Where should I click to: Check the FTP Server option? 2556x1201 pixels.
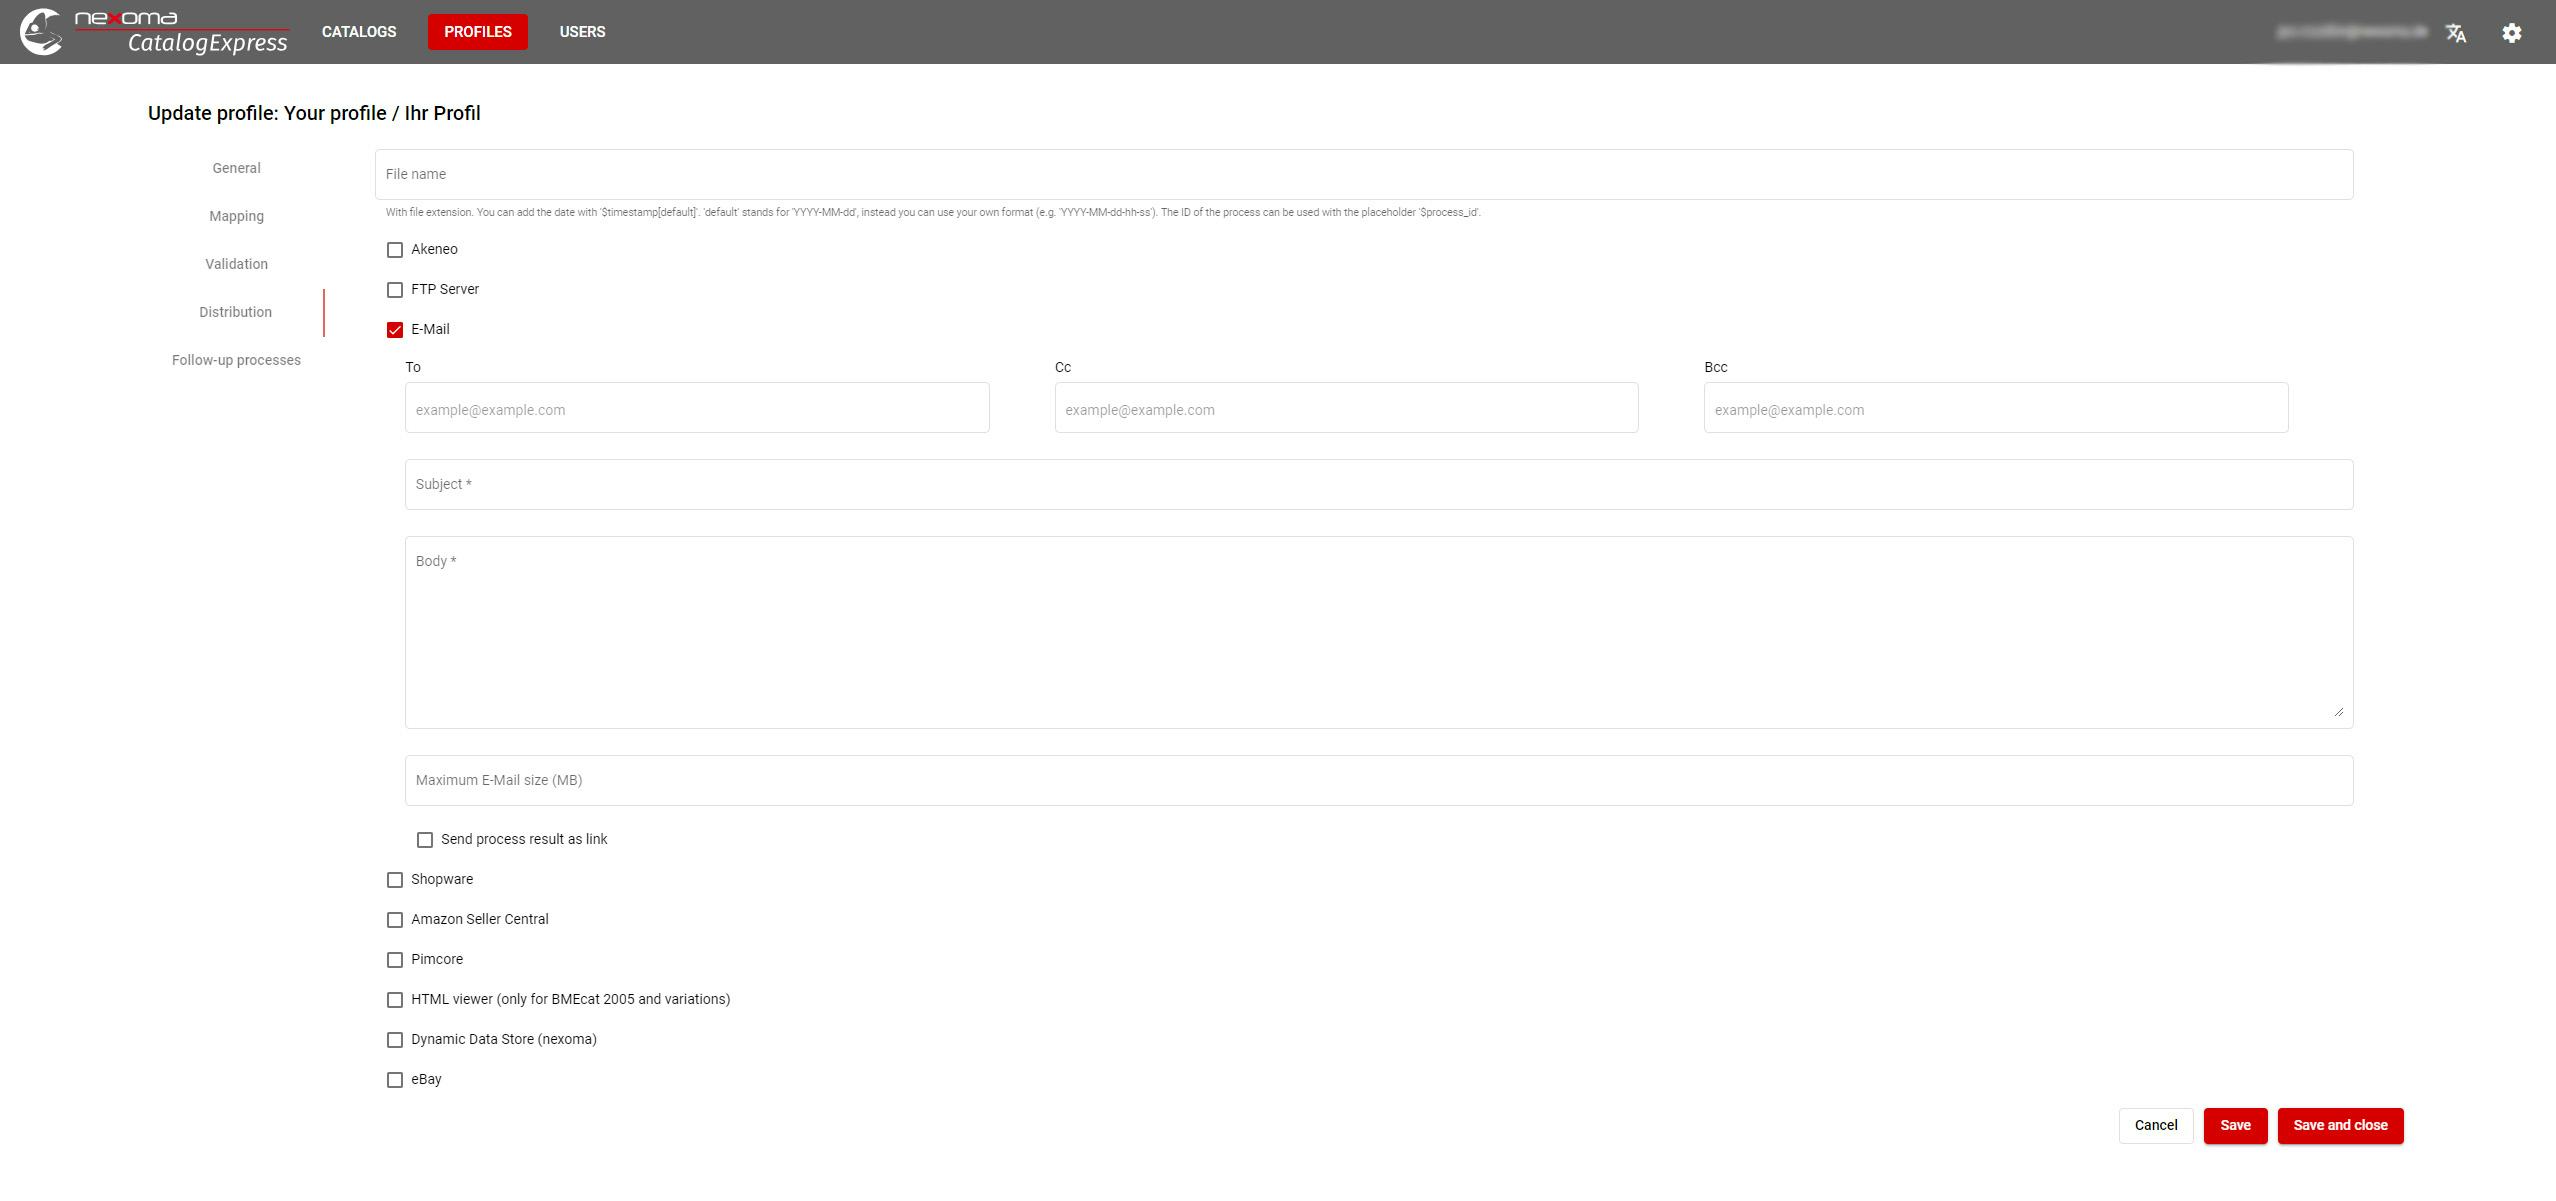click(x=395, y=290)
